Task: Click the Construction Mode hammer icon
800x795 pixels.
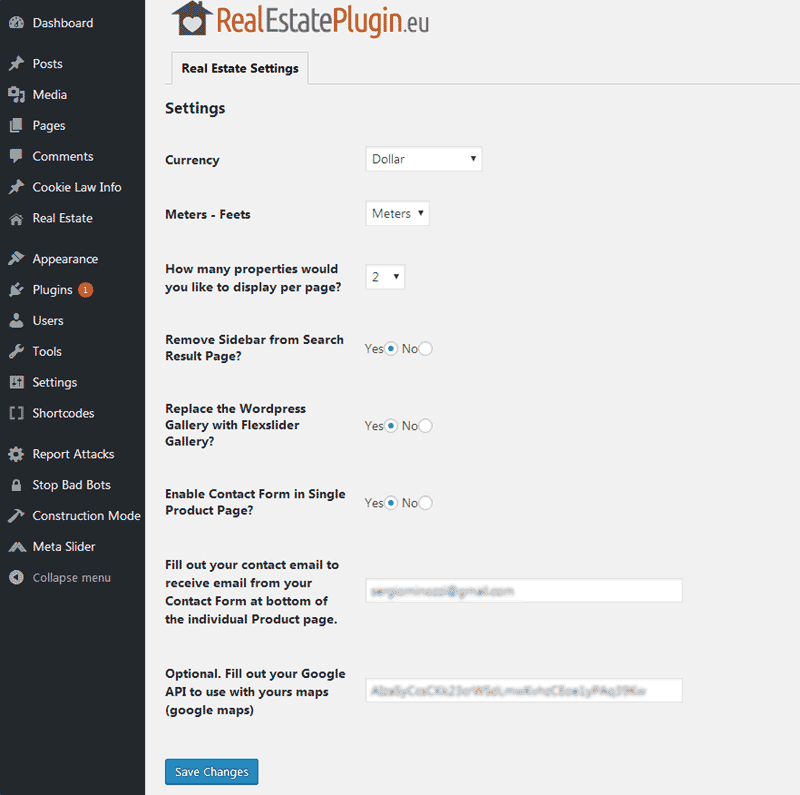Action: (x=16, y=516)
